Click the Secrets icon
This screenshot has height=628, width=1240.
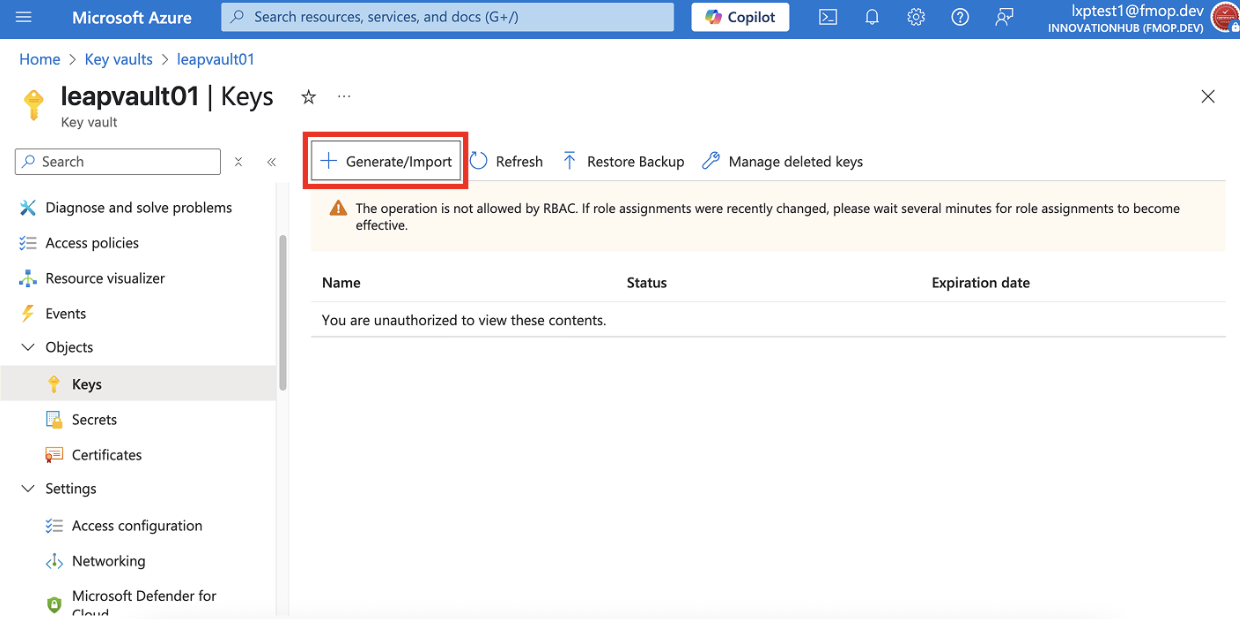click(x=54, y=419)
